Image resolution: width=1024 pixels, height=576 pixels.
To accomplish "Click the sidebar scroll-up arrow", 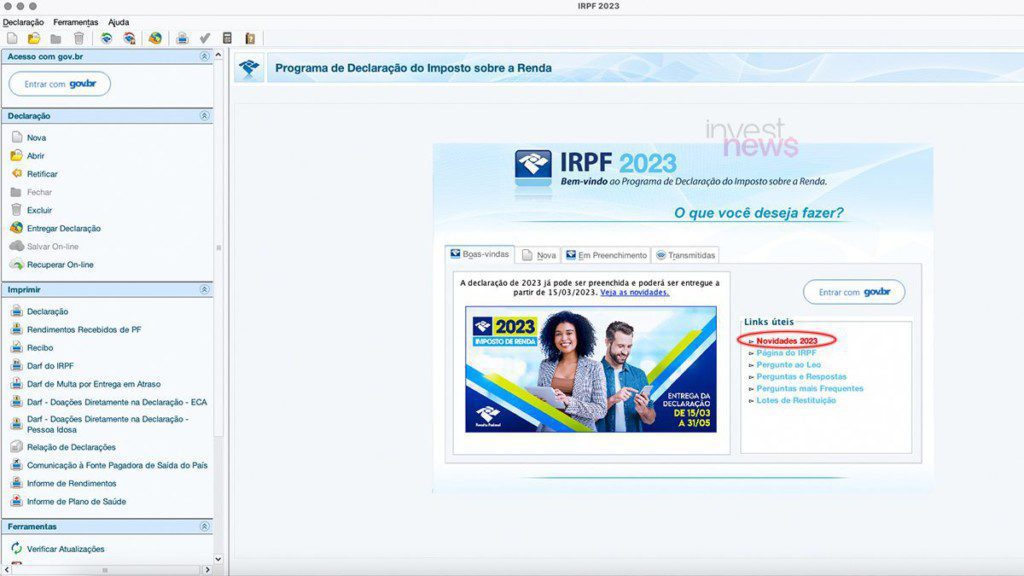I will [x=219, y=56].
